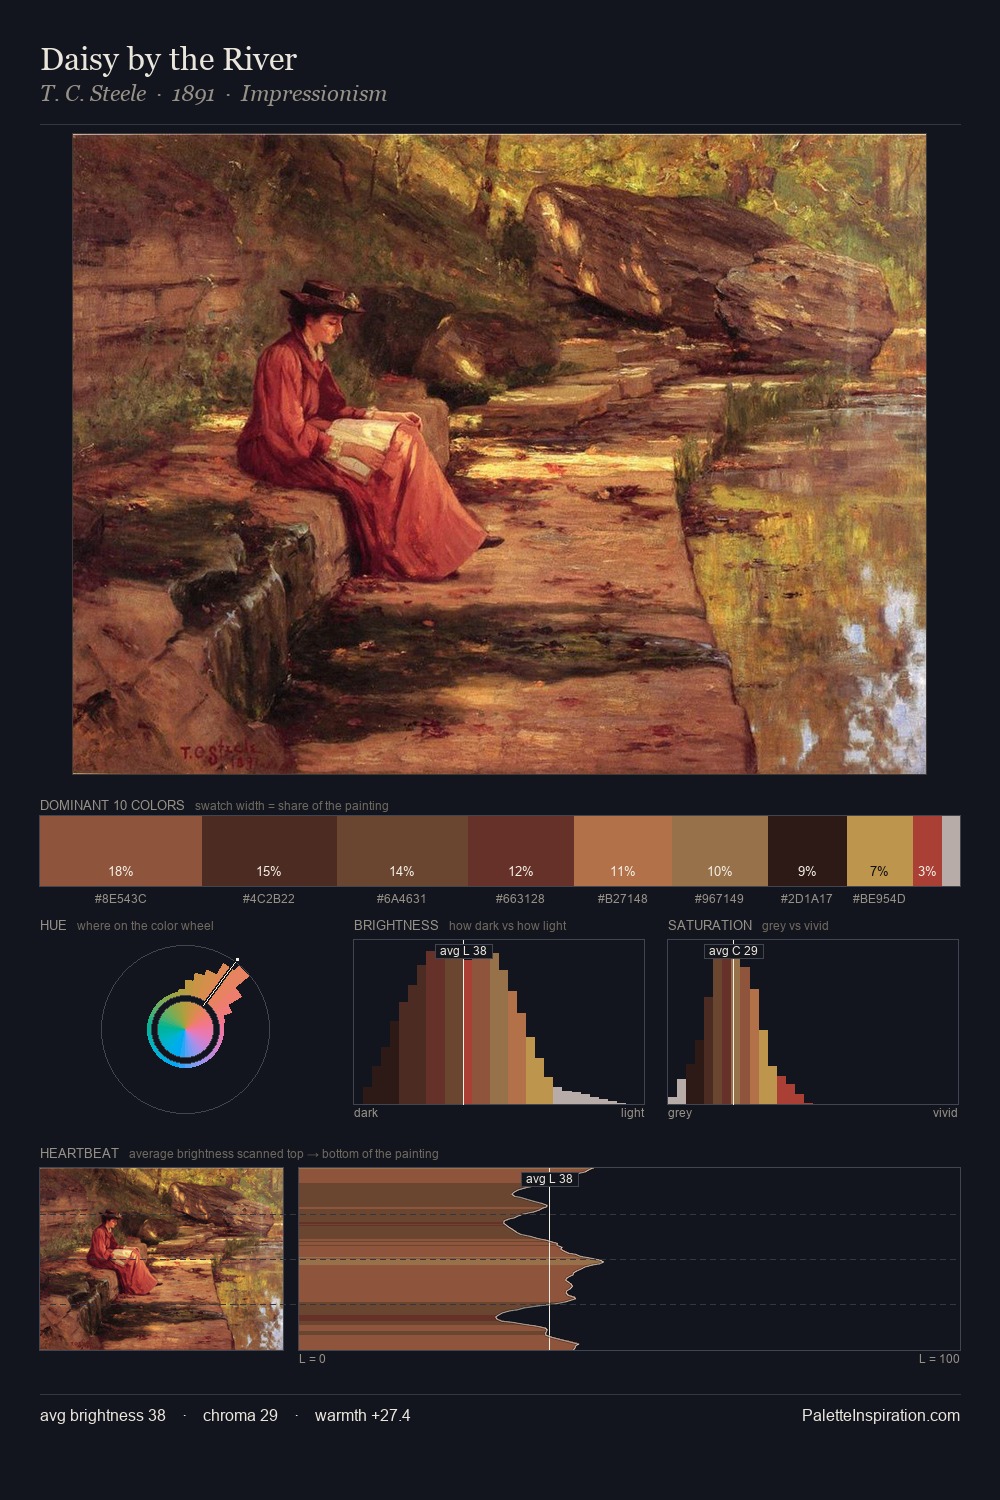Screen dimensions: 1000x1500
Task: Click the avg C 29 label in Saturation histogram
Action: (x=734, y=951)
